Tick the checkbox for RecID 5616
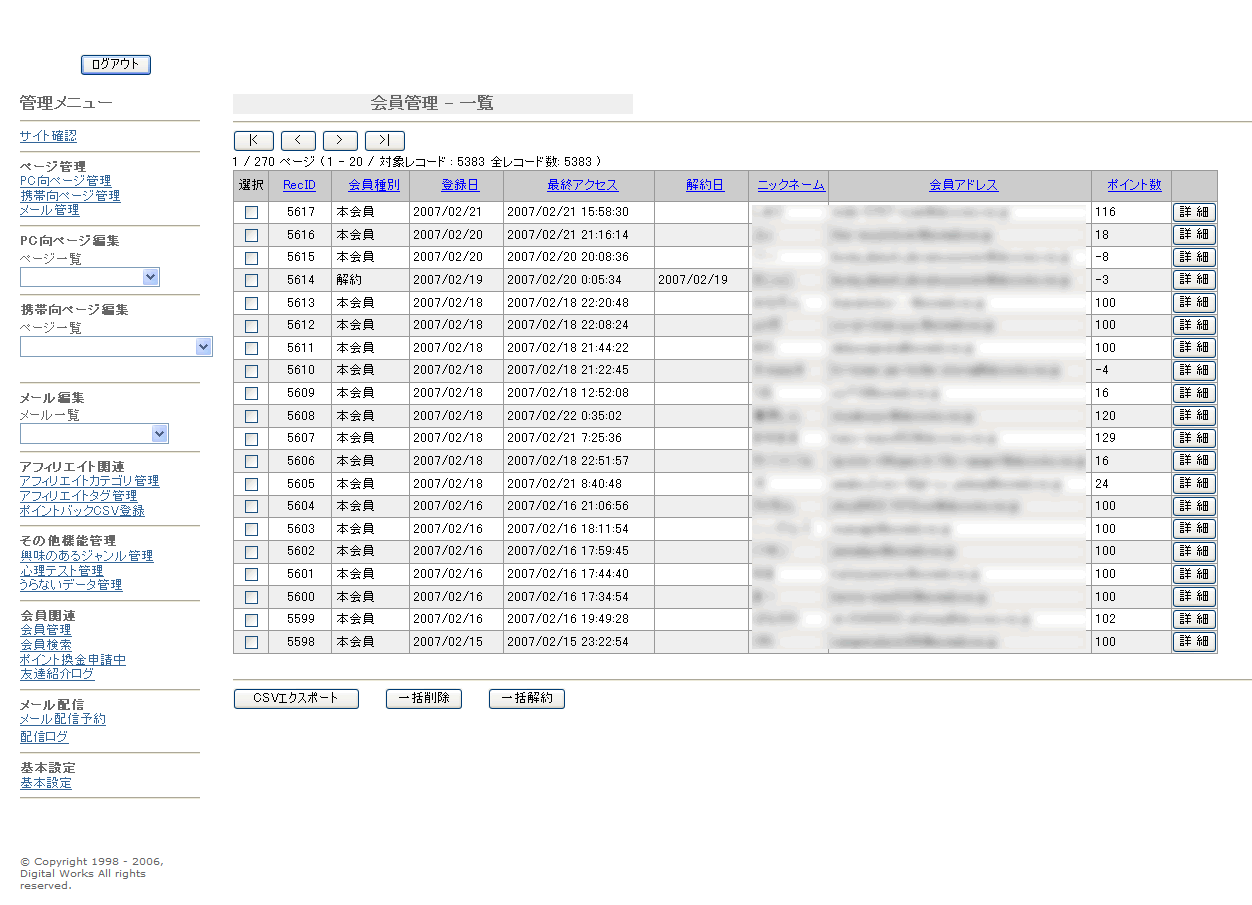The image size is (1252, 905). (251, 235)
